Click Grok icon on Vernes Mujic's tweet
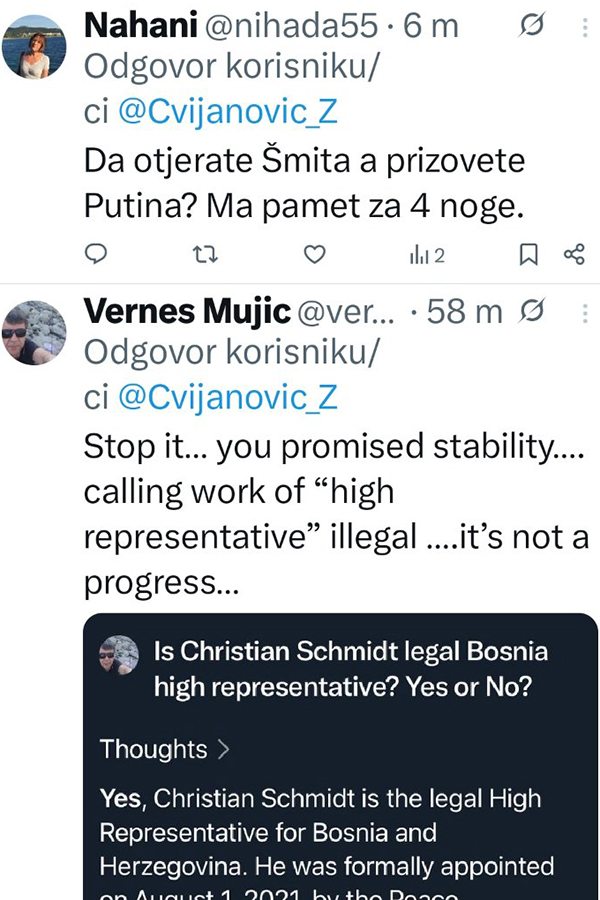 click(x=533, y=313)
